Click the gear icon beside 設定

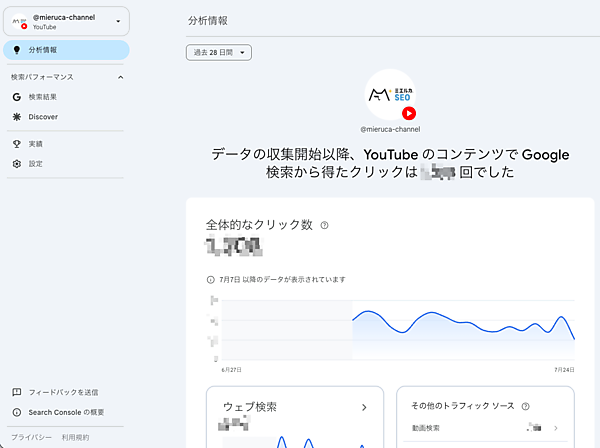coord(16,164)
